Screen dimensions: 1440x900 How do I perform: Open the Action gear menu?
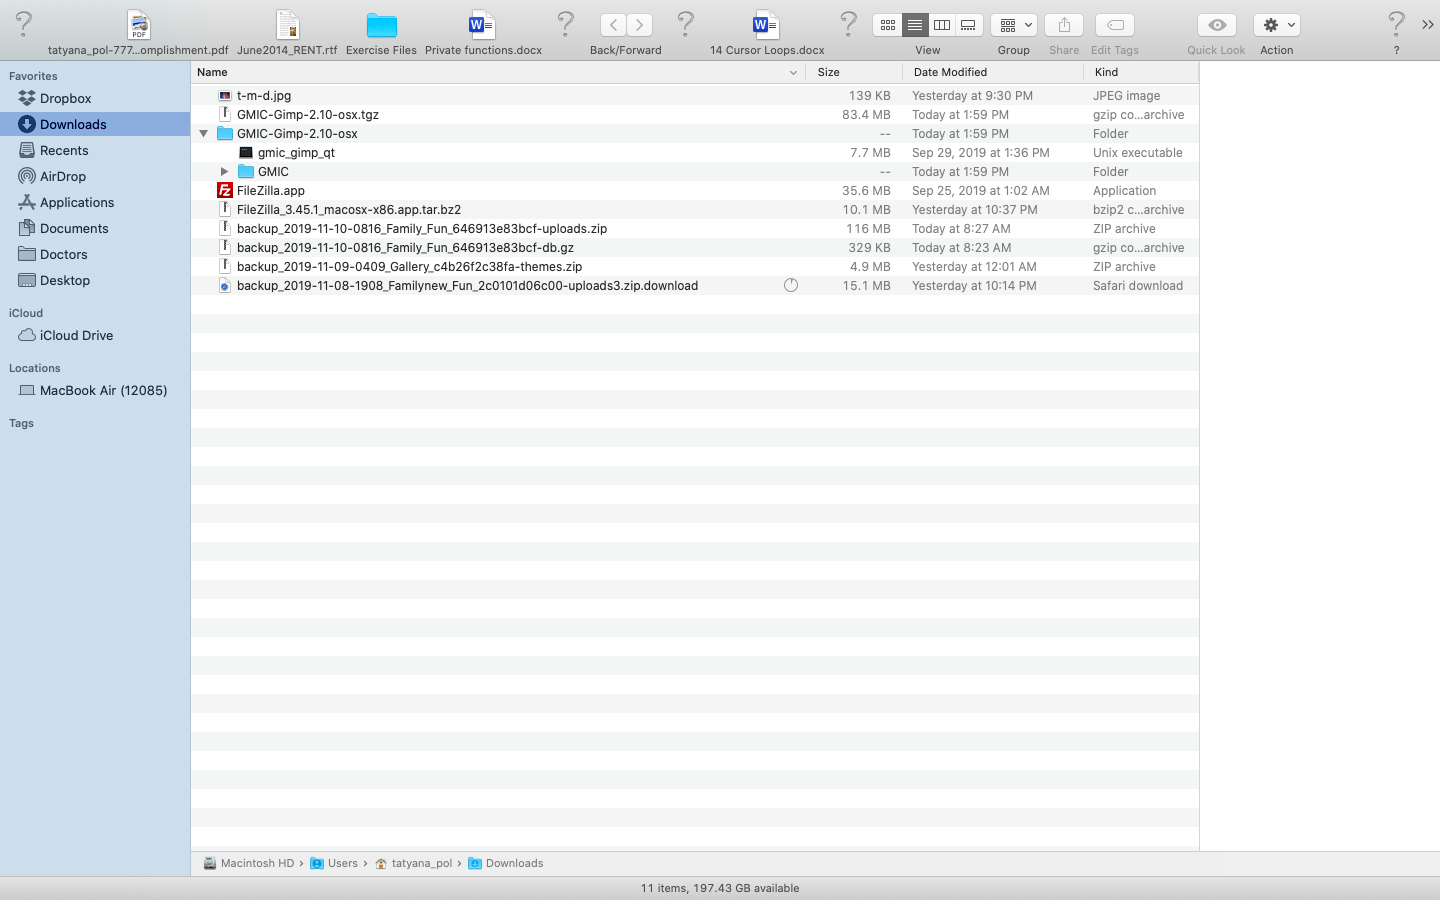1276,25
